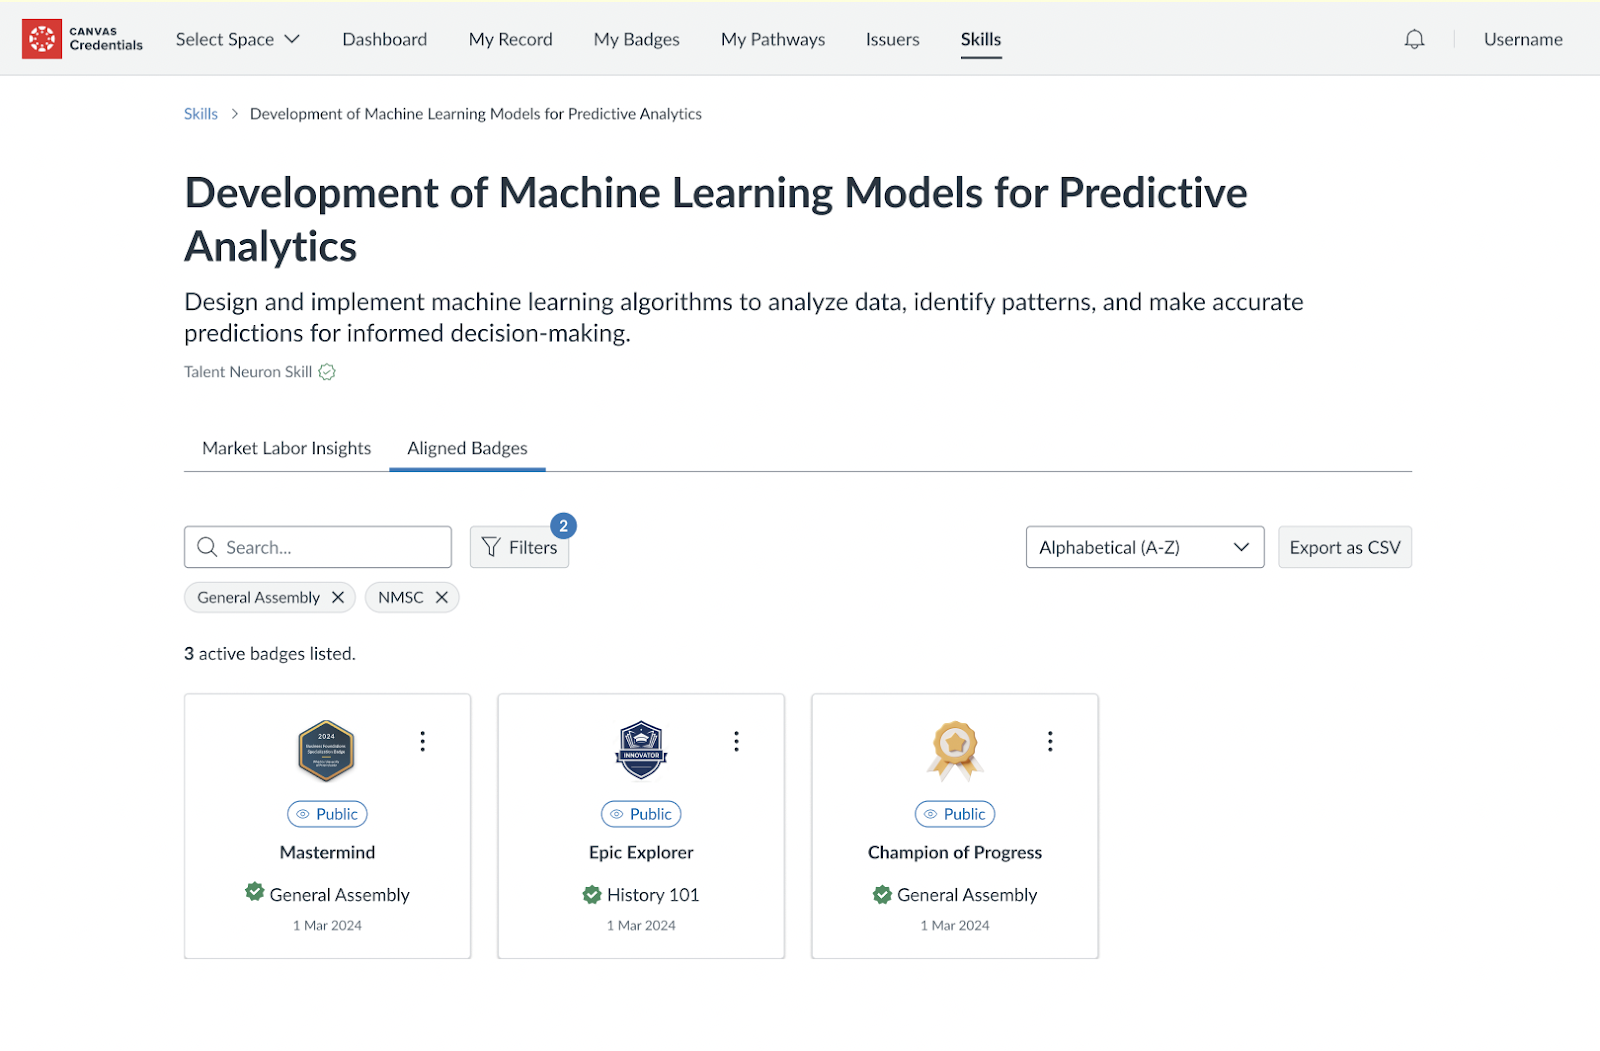Screen dimensions: 1600x1051
Task: Click the breadcrumb chevron after Skills
Action: click(x=234, y=114)
